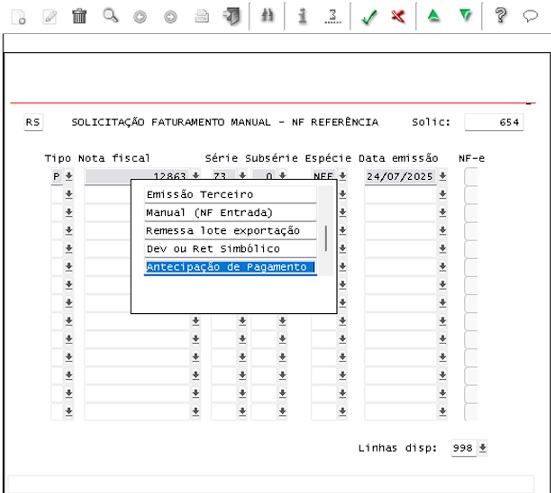This screenshot has width=551, height=493.
Task: Click the numbered '3' toolbar icon
Action: [333, 16]
